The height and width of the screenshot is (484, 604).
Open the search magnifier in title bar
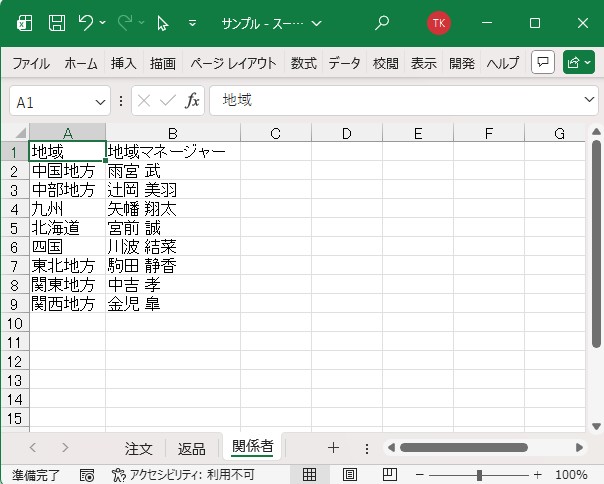[381, 22]
